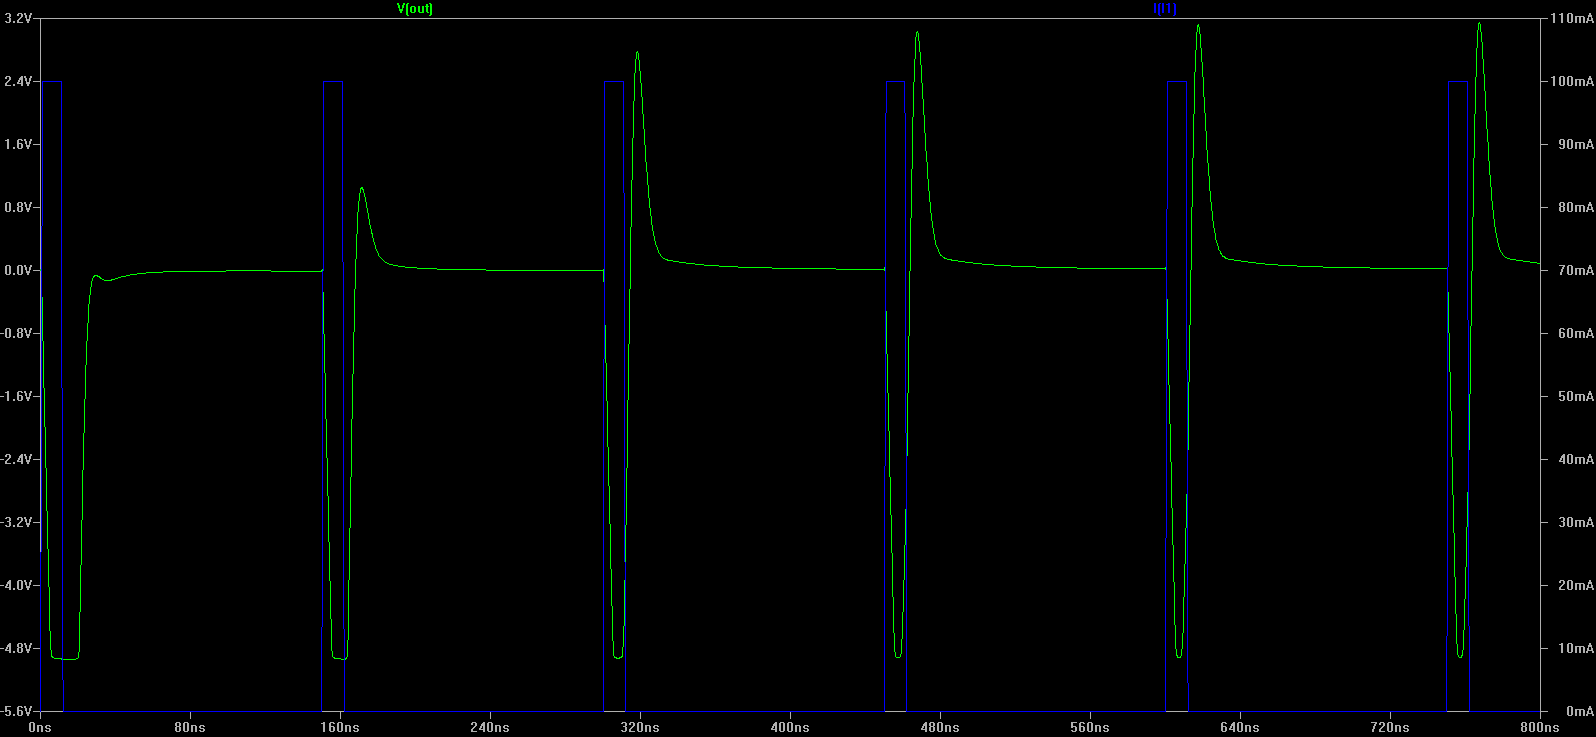
Task: Click the 400ns time axis label
Action: [x=790, y=727]
